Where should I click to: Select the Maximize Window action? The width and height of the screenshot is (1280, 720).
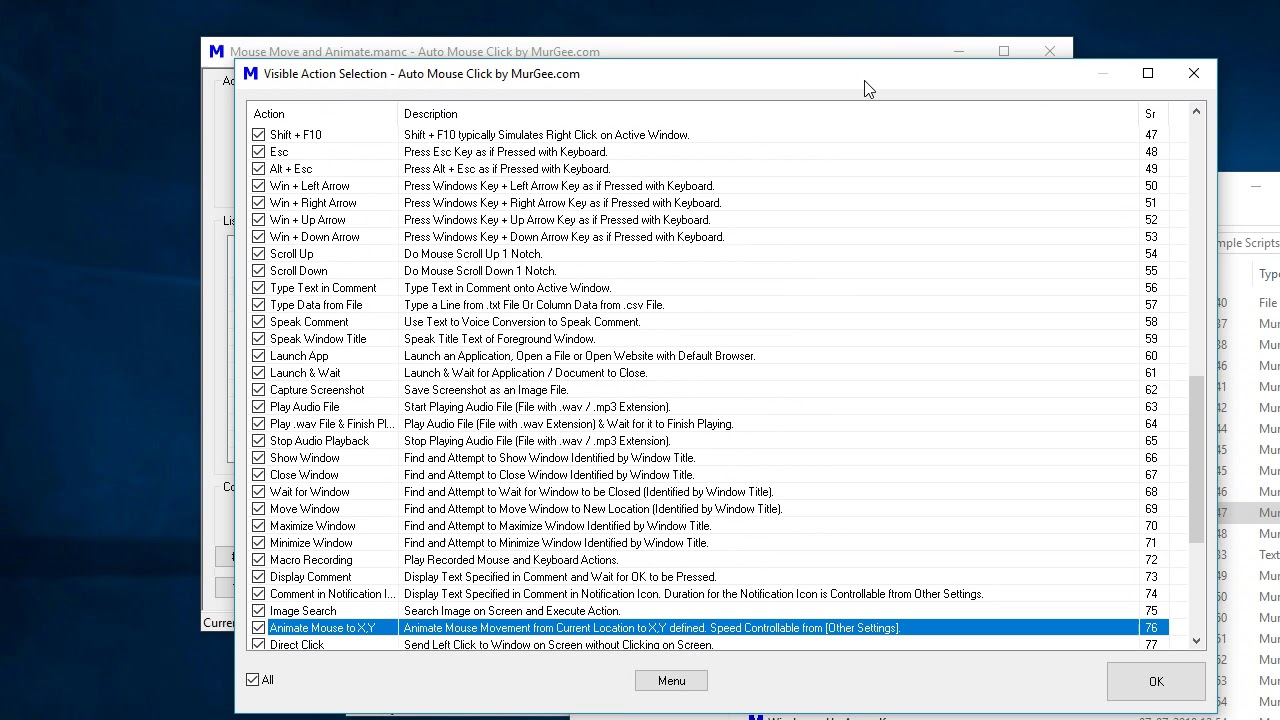tap(708, 526)
